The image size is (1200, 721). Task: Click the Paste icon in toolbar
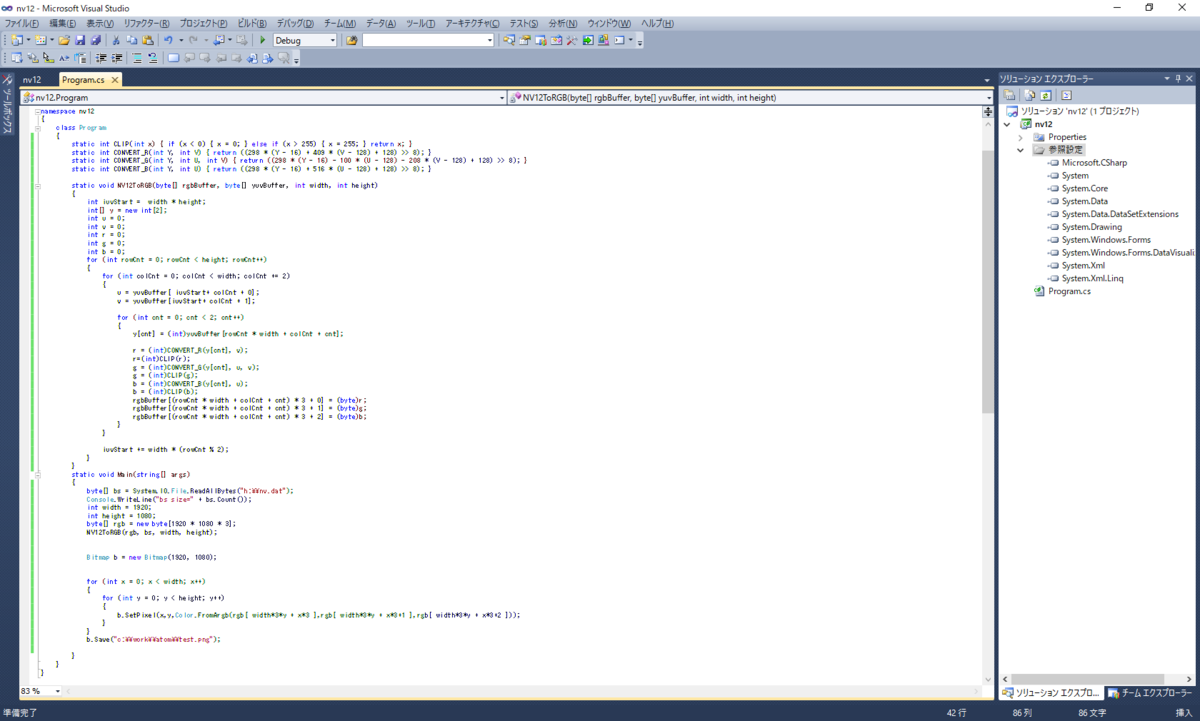tap(148, 40)
